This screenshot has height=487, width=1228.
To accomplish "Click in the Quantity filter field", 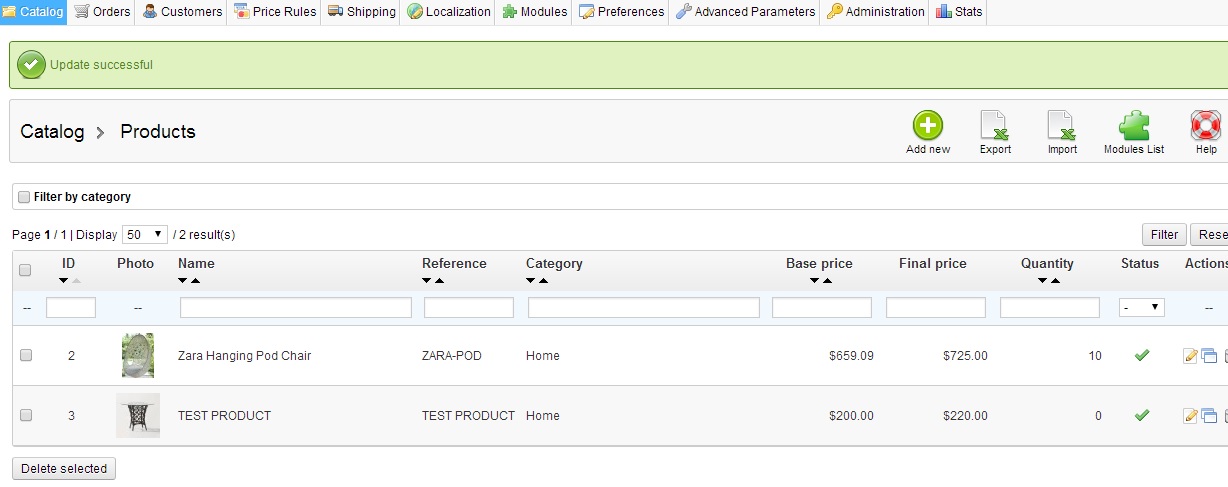I will tap(1050, 308).
